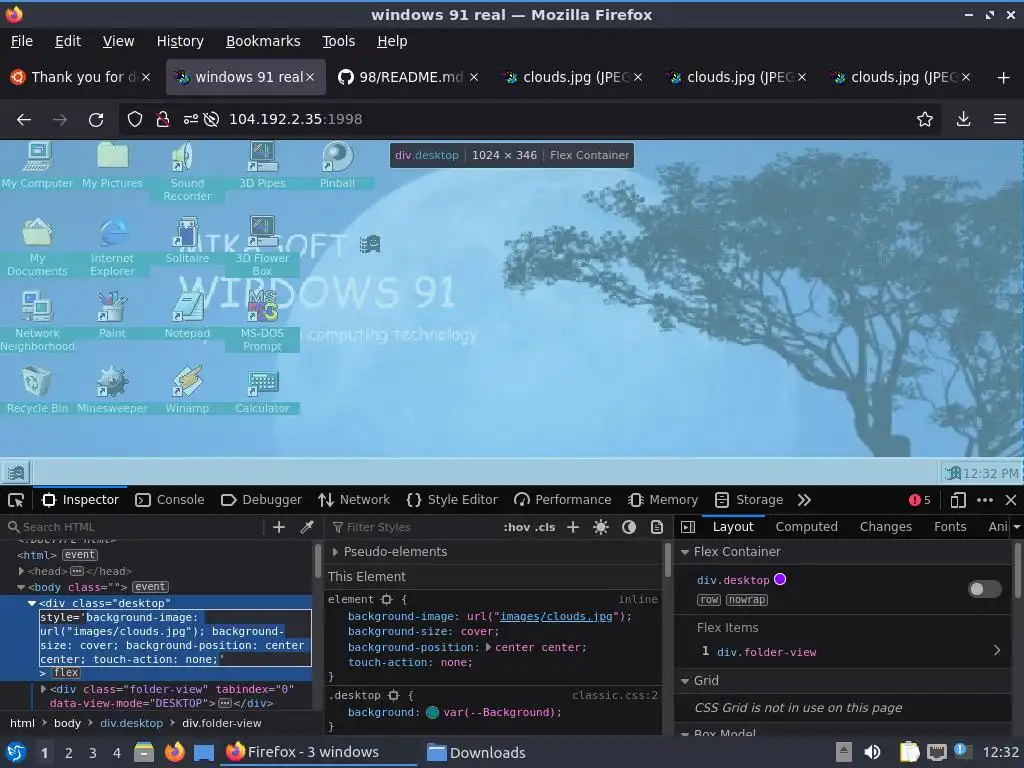Collapse the Grid section
1024x768 pixels.
click(685, 680)
